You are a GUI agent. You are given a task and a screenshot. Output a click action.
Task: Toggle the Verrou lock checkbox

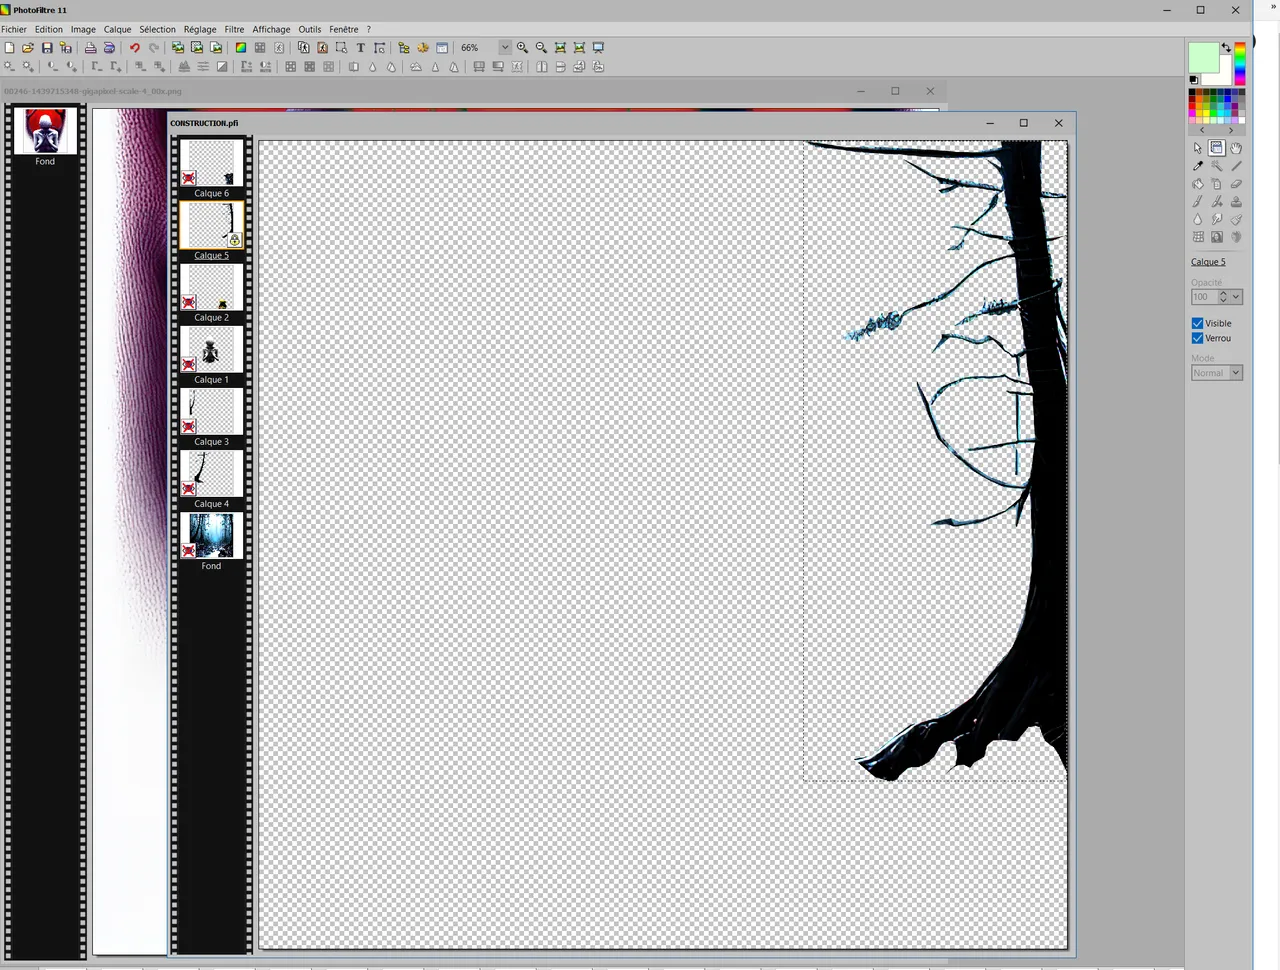click(x=1197, y=339)
